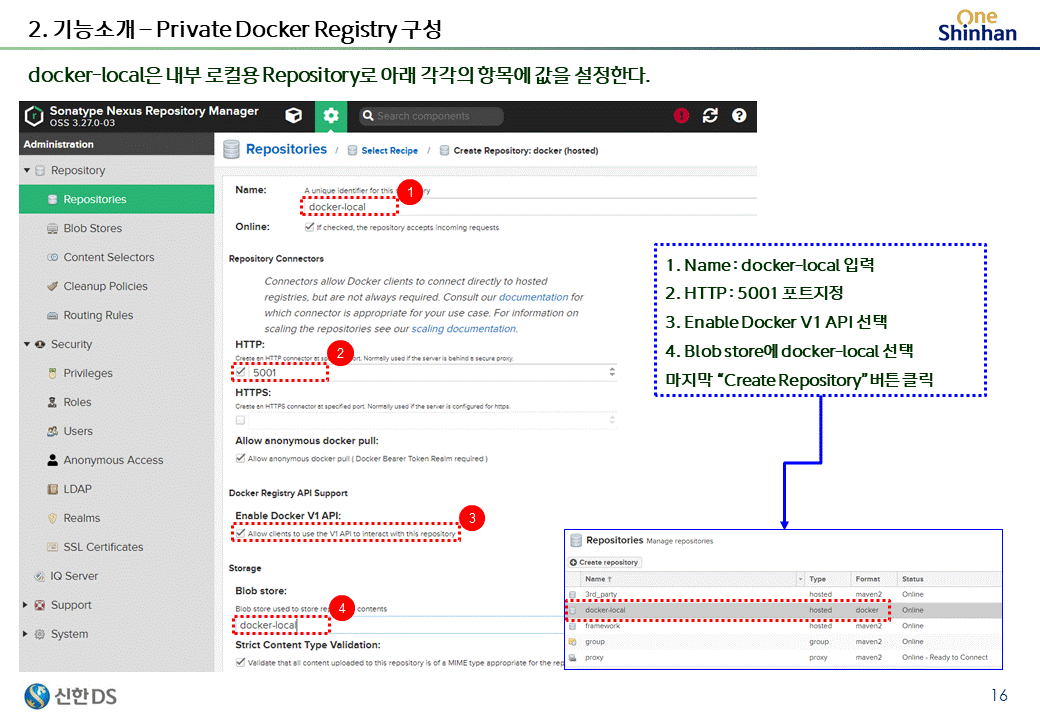Screen dimensions: 1040x720
Task: Click the Select Recipe breadcrumb link
Action: point(389,150)
